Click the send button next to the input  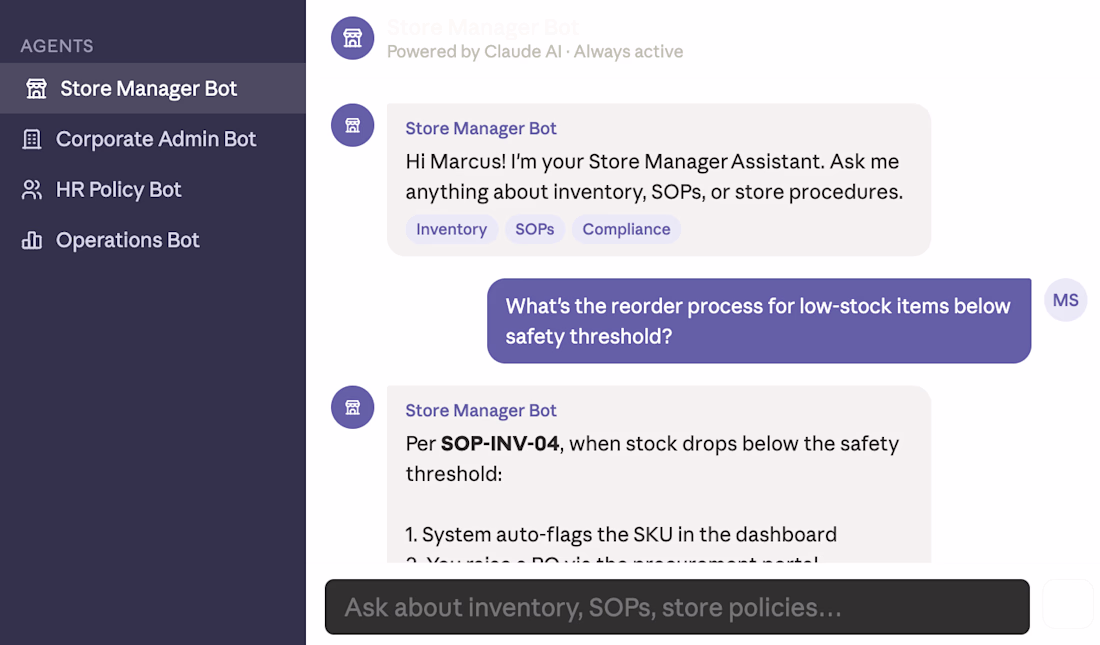1067,604
